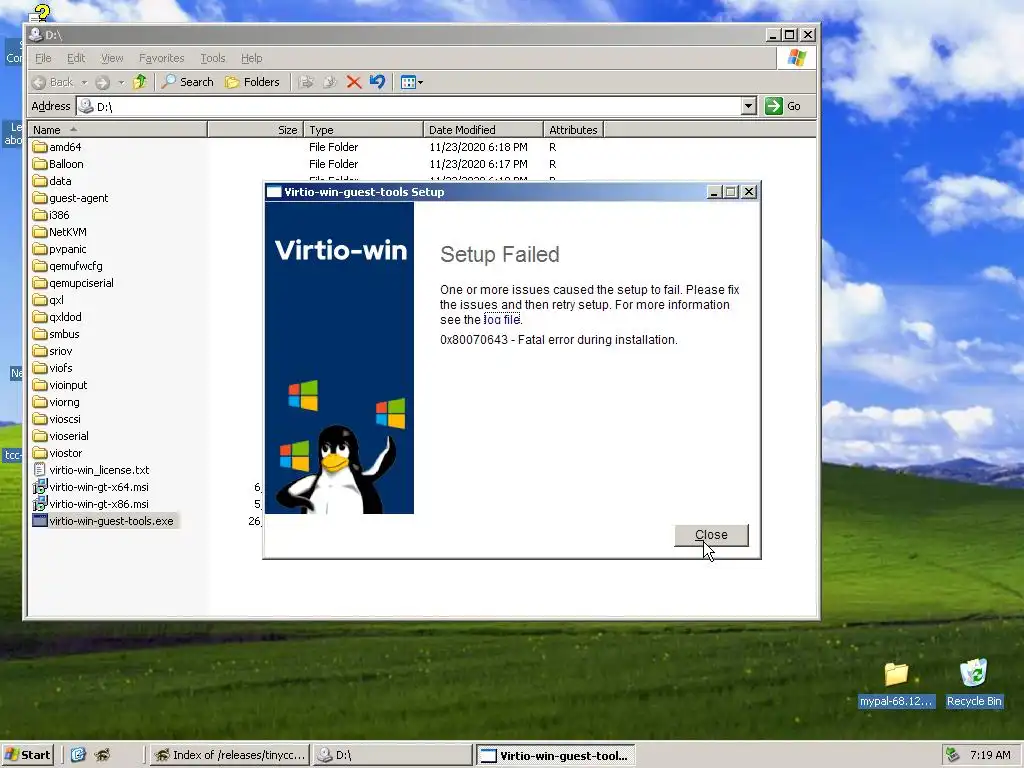Image resolution: width=1024 pixels, height=768 pixels.
Task: Select the vioscsi folder
Action: 57,419
